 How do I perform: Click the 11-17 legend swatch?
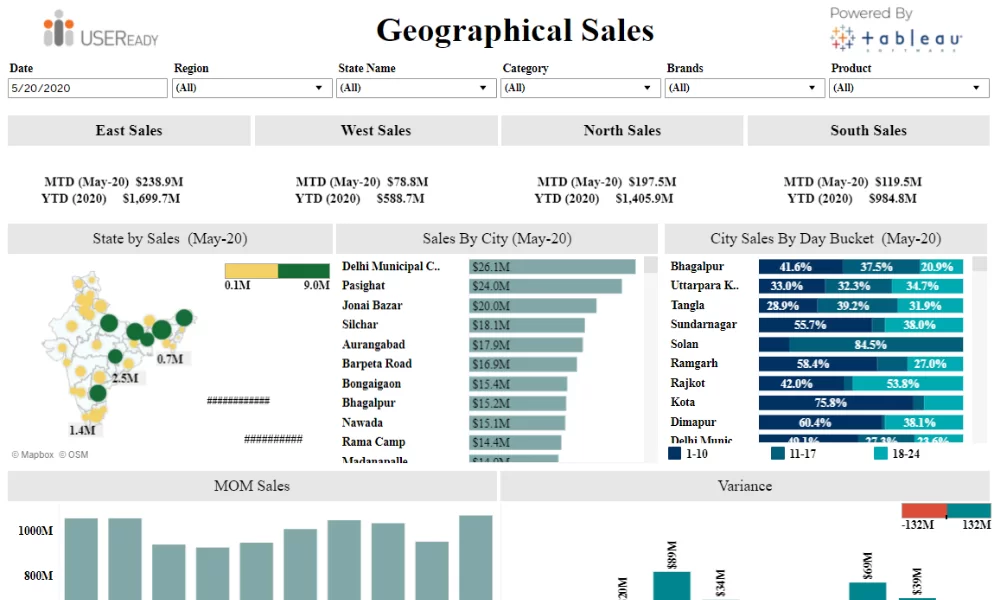[x=777, y=453]
